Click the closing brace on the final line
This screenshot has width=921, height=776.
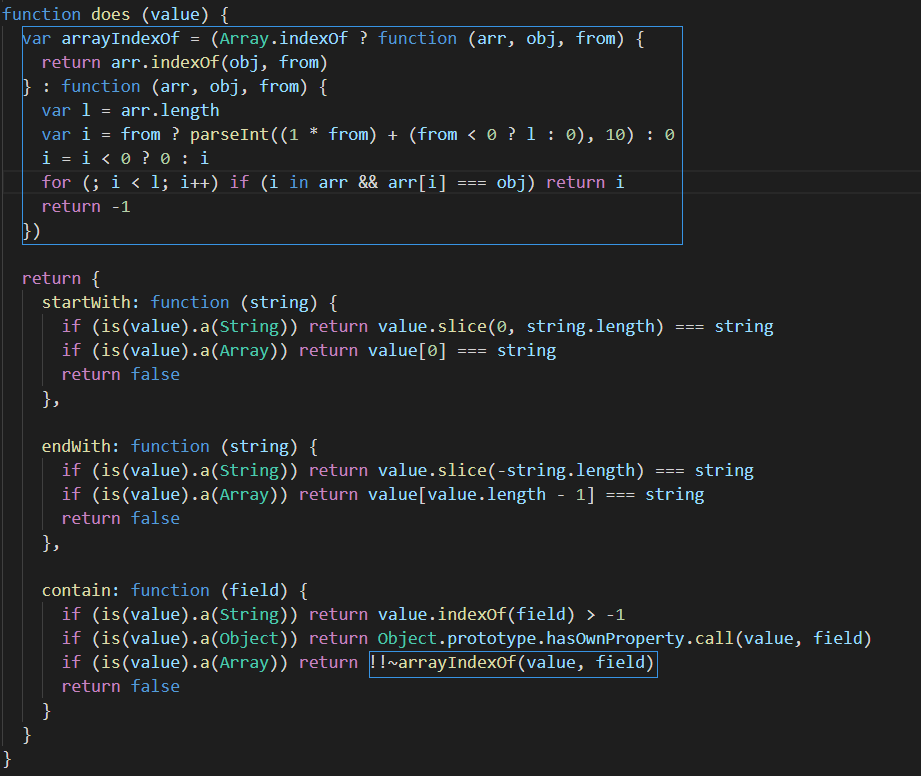5,758
